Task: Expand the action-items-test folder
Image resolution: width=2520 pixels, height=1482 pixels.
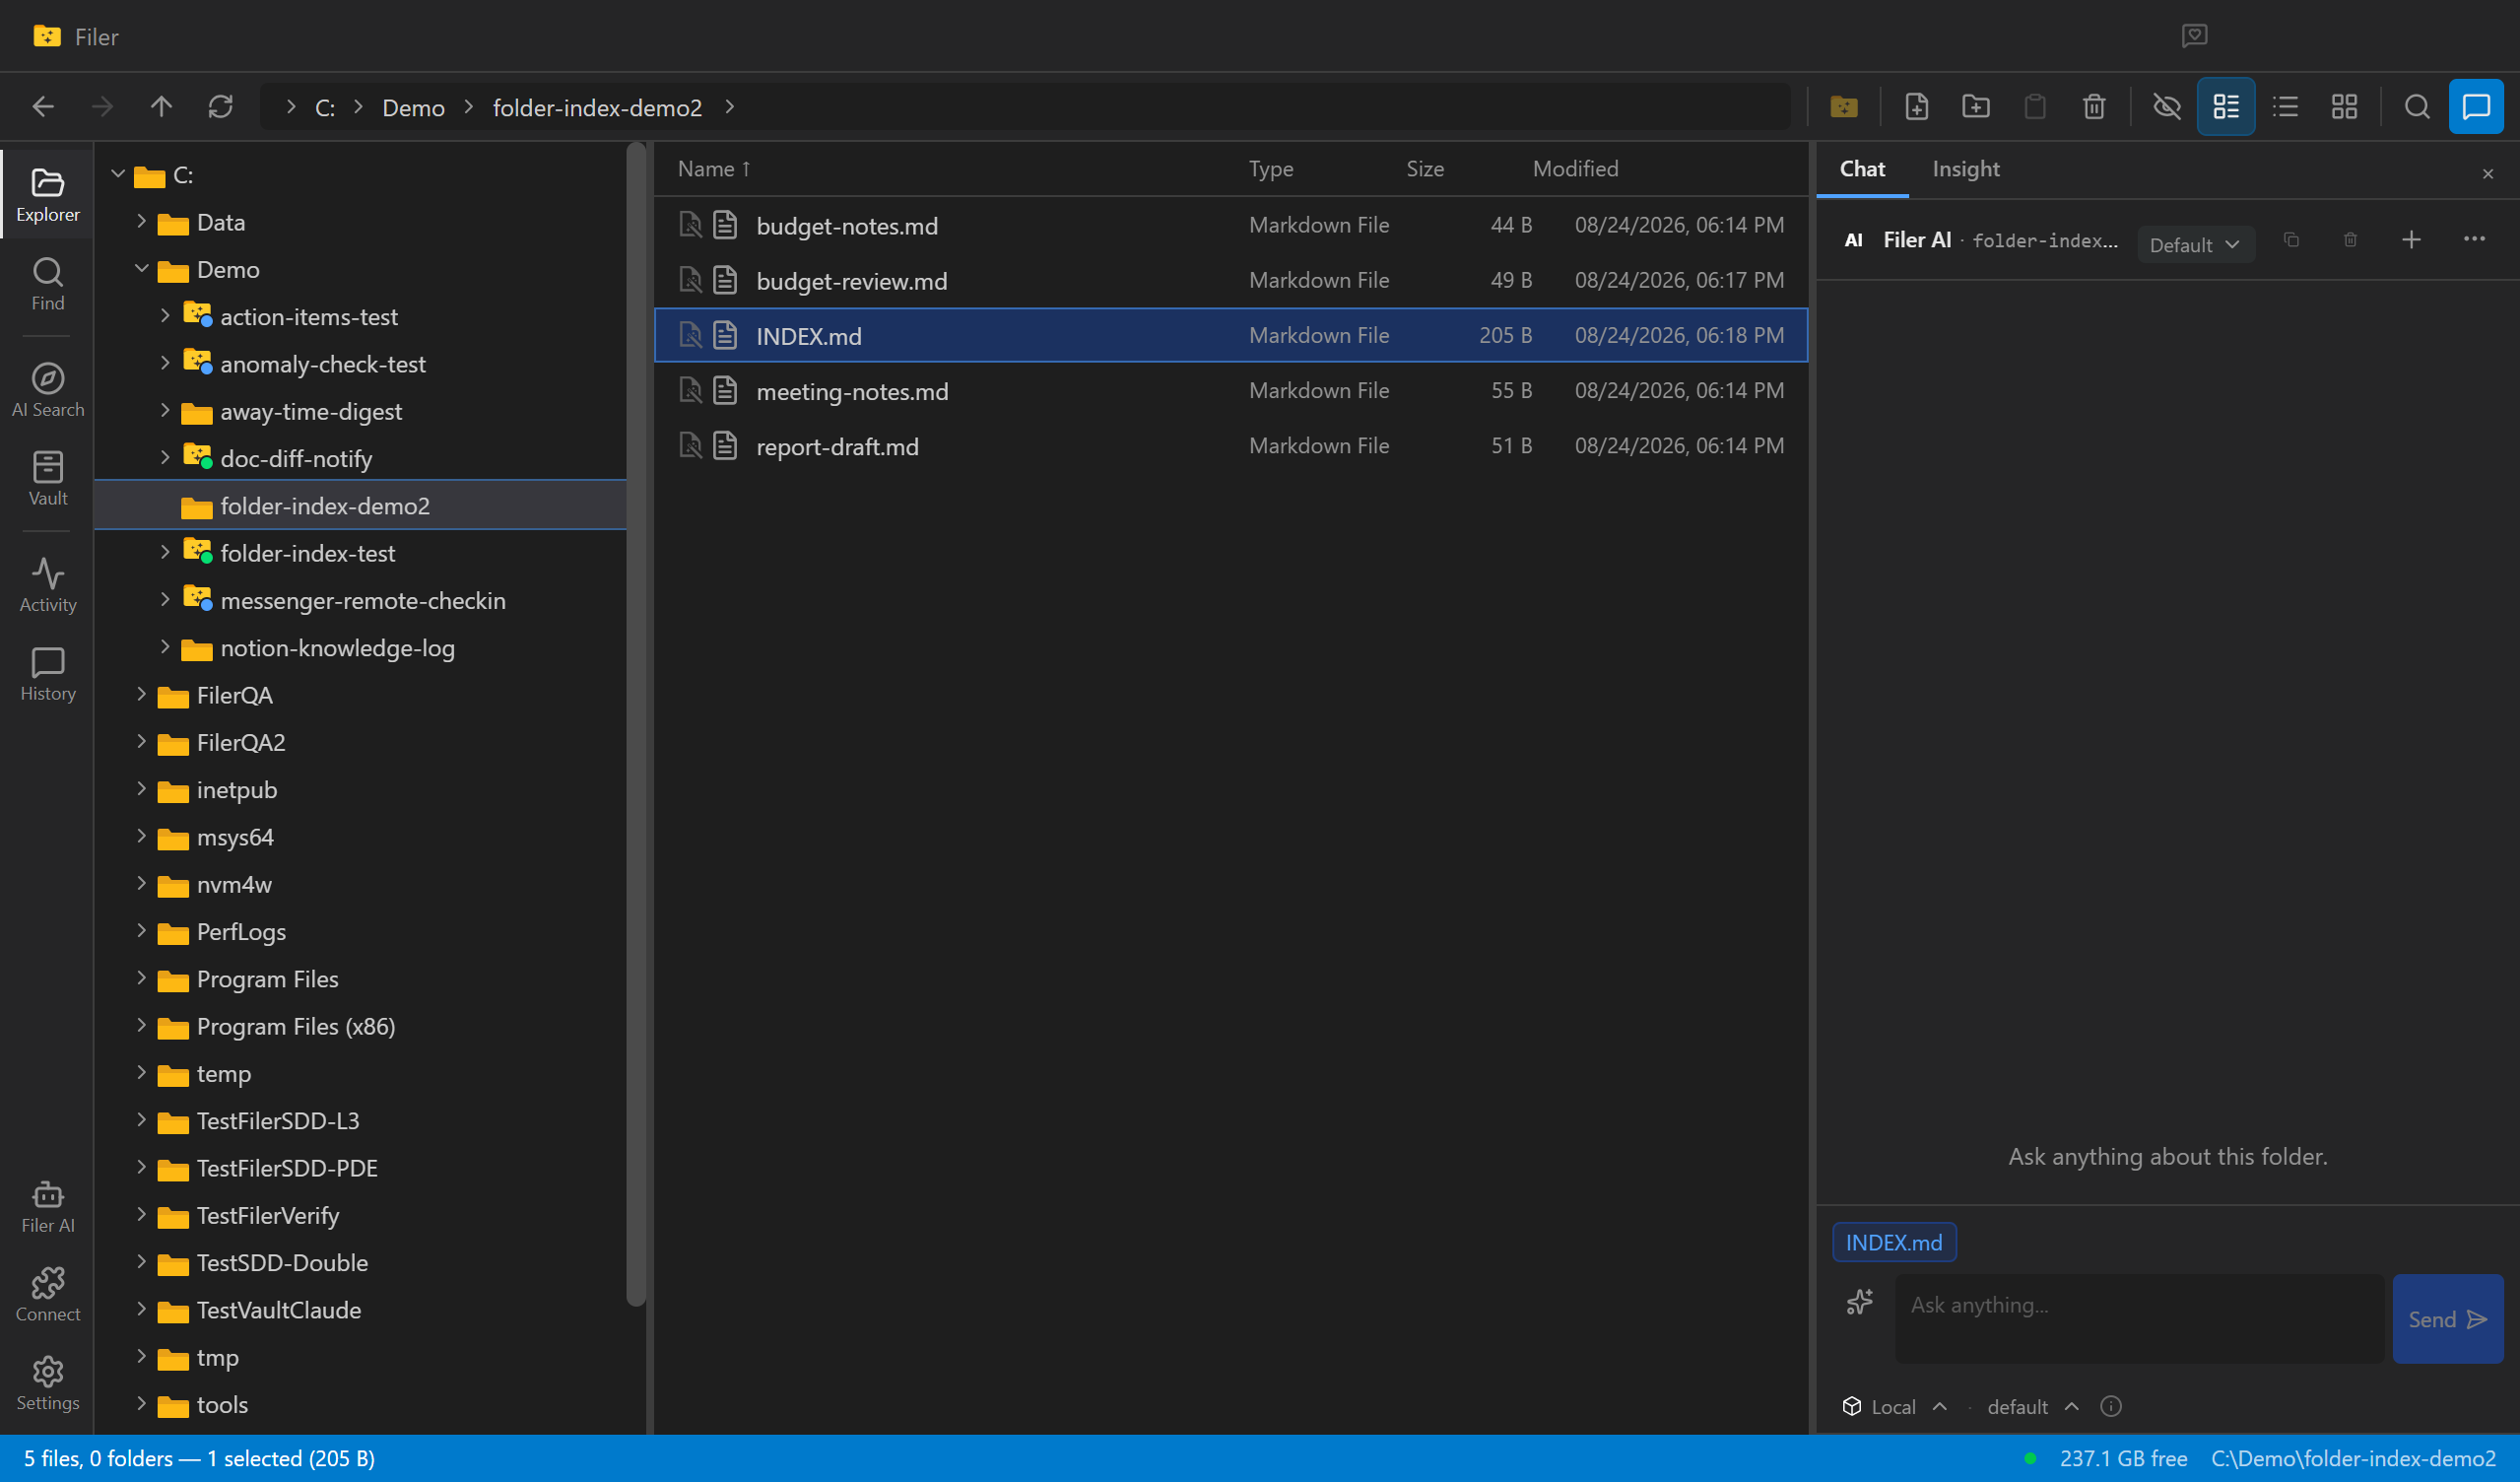Action: point(165,316)
